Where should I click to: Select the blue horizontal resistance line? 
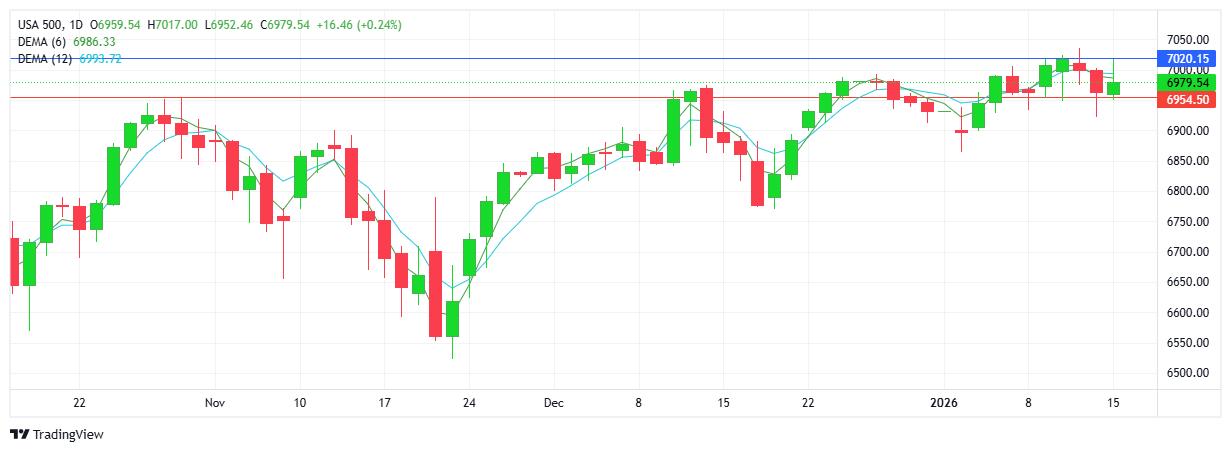click(600, 59)
